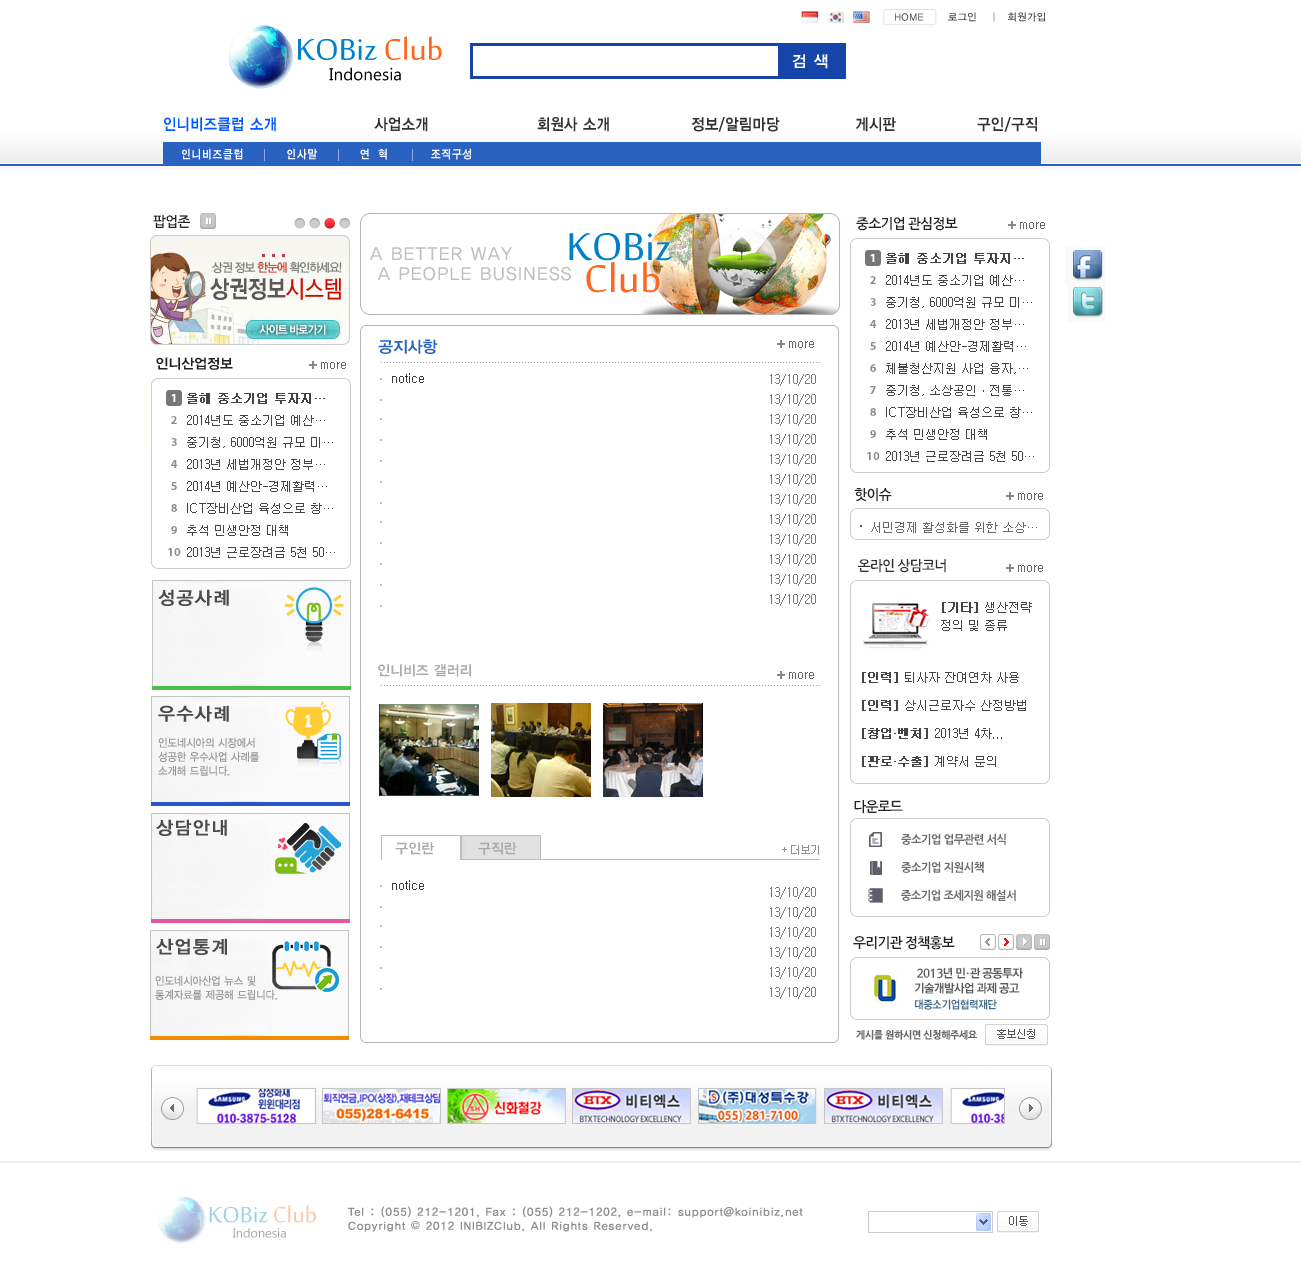Open the Facebook page icon
Viewport: 1301px width, 1281px height.
1087,265
